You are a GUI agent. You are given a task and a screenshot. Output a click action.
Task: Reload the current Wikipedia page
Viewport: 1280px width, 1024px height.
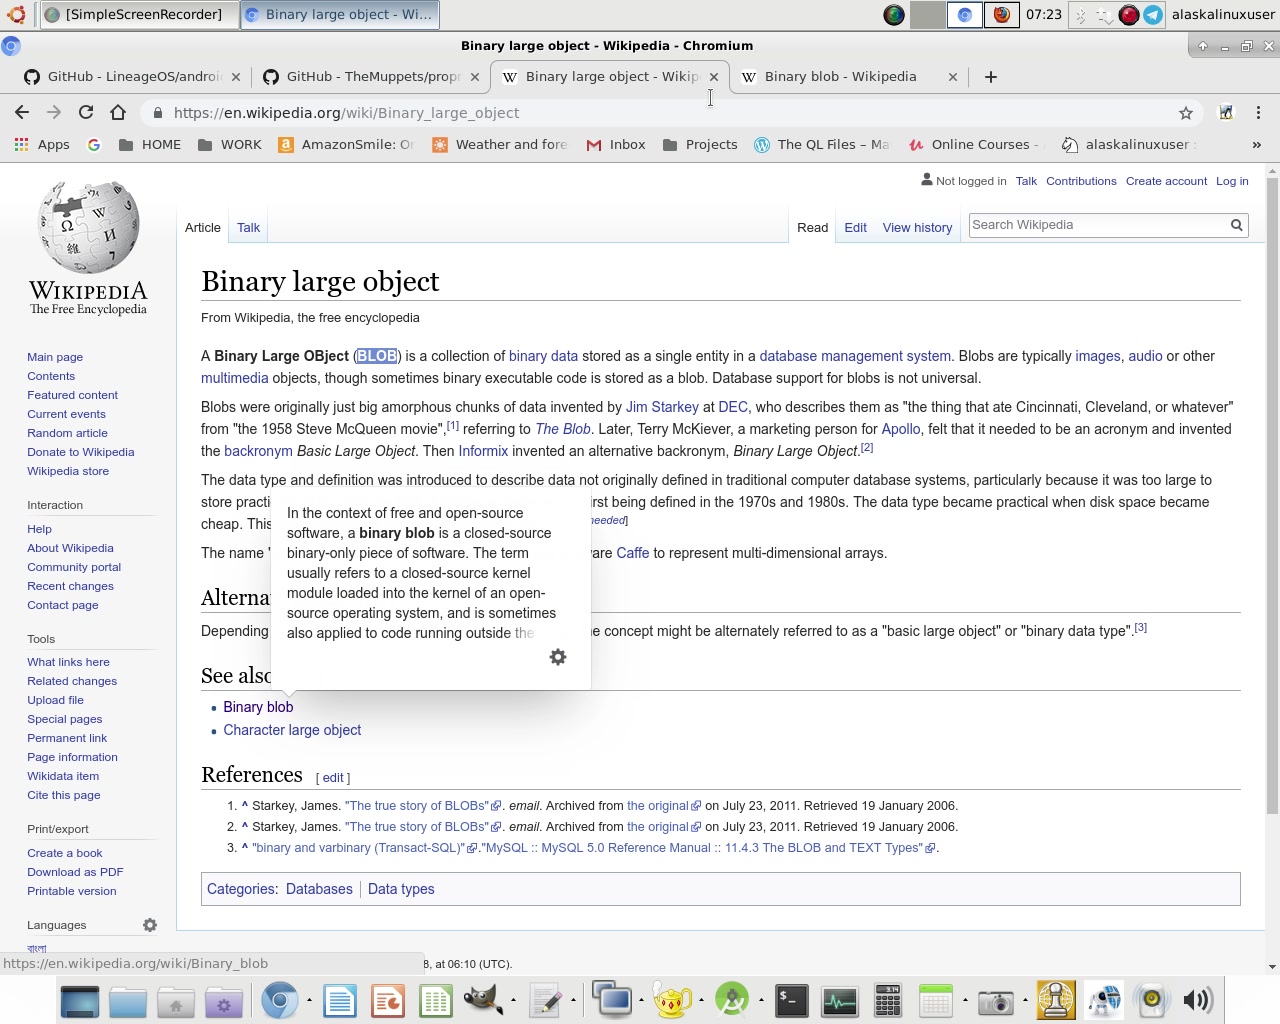86,113
